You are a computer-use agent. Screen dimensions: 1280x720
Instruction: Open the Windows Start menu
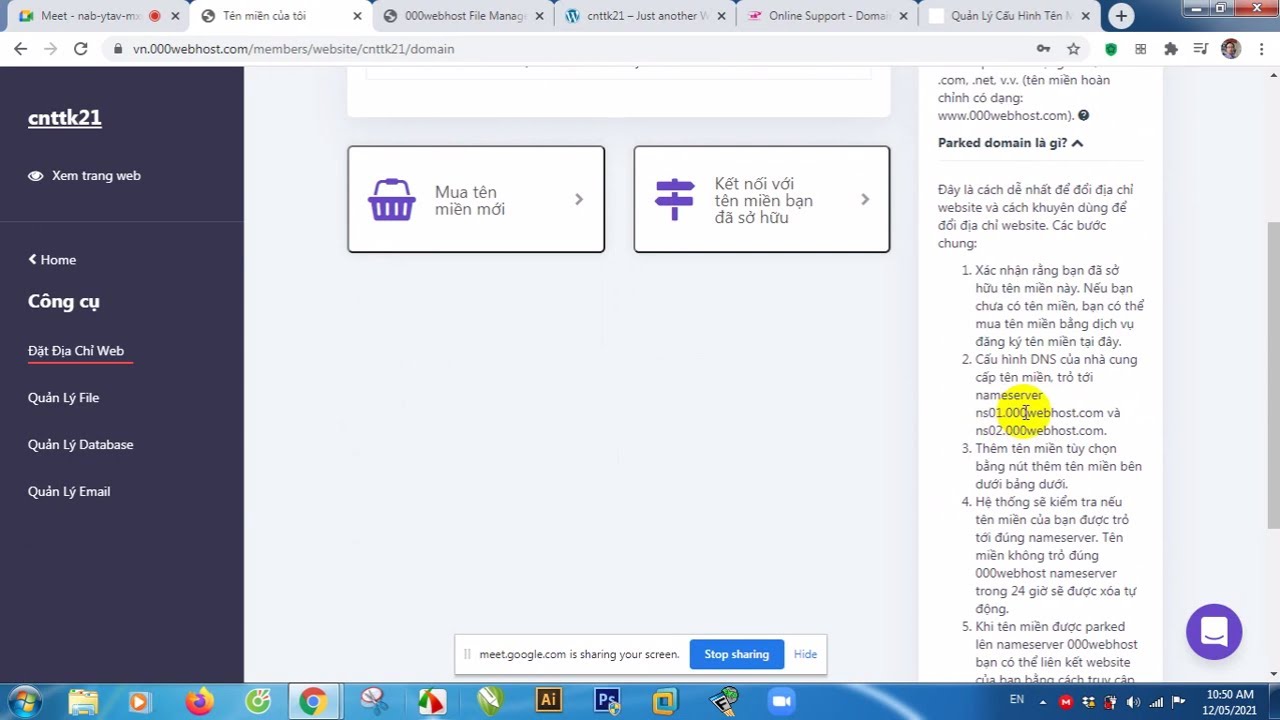[24, 702]
